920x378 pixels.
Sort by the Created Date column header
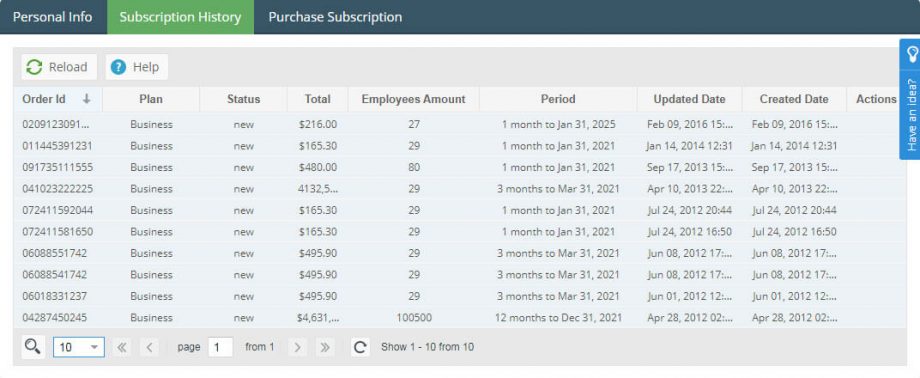[x=794, y=99]
